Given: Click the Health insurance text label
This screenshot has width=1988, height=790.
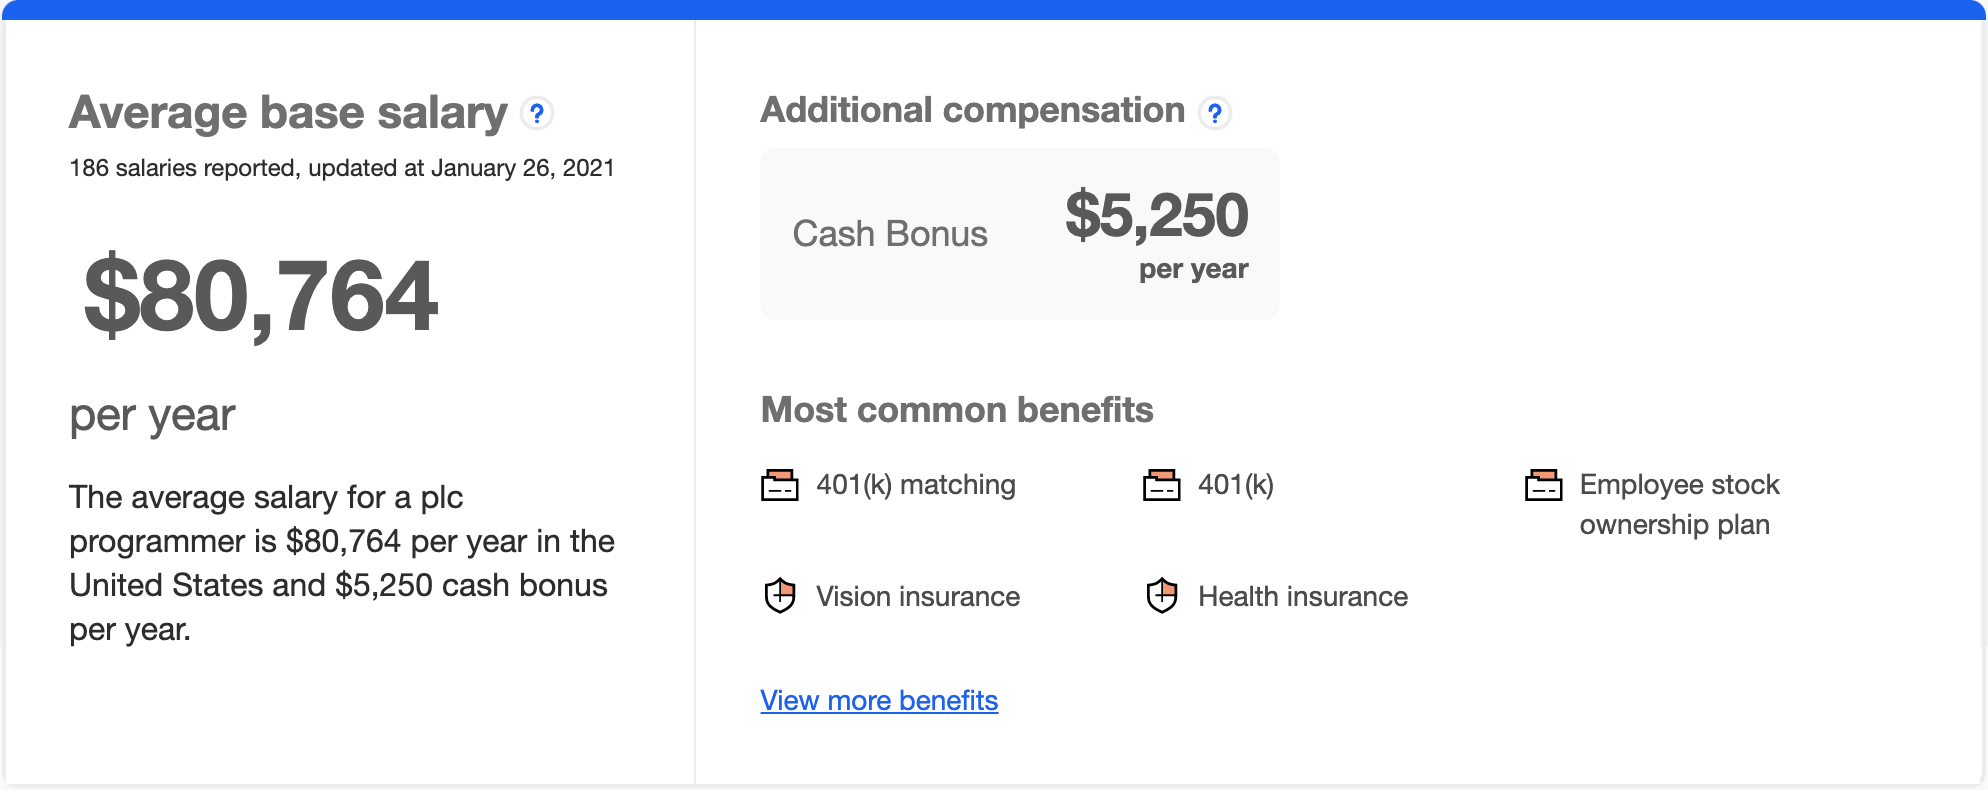Looking at the screenshot, I should coord(1303,597).
